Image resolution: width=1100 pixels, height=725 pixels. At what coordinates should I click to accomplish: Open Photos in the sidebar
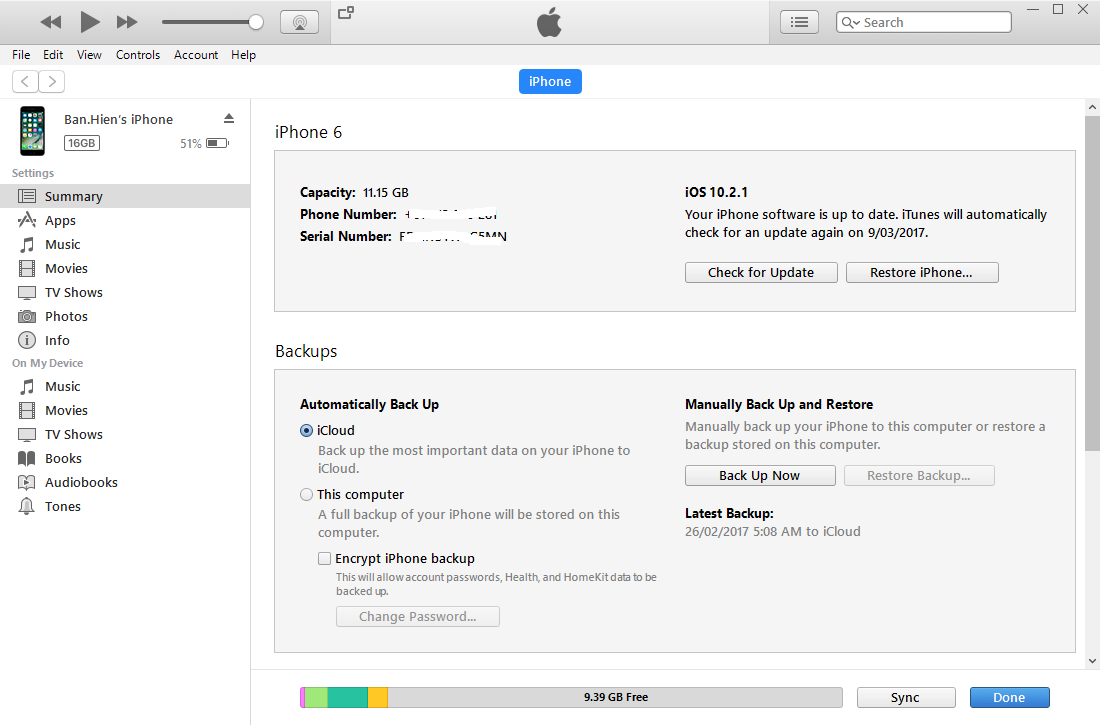(x=125, y=316)
